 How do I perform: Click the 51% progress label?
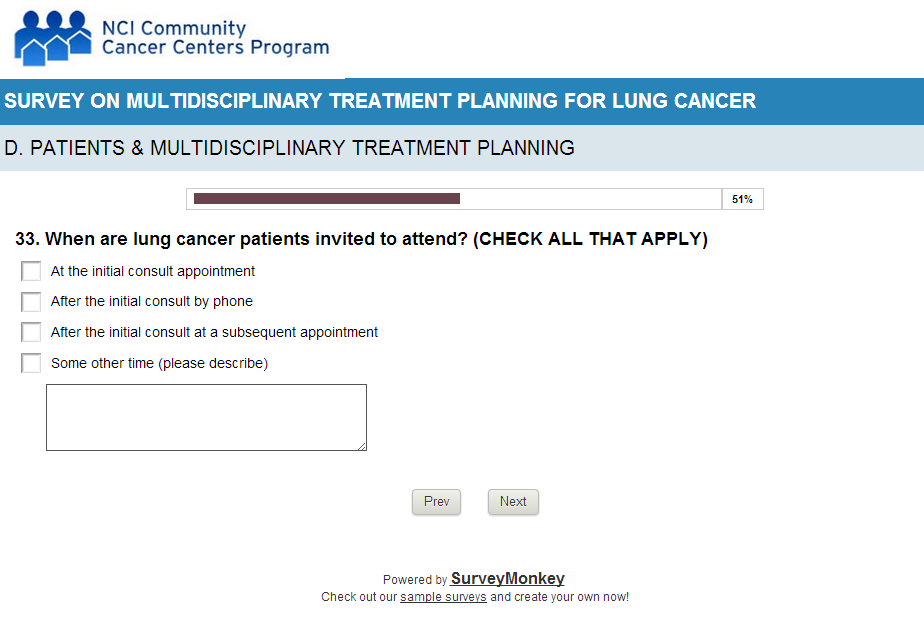coord(742,199)
